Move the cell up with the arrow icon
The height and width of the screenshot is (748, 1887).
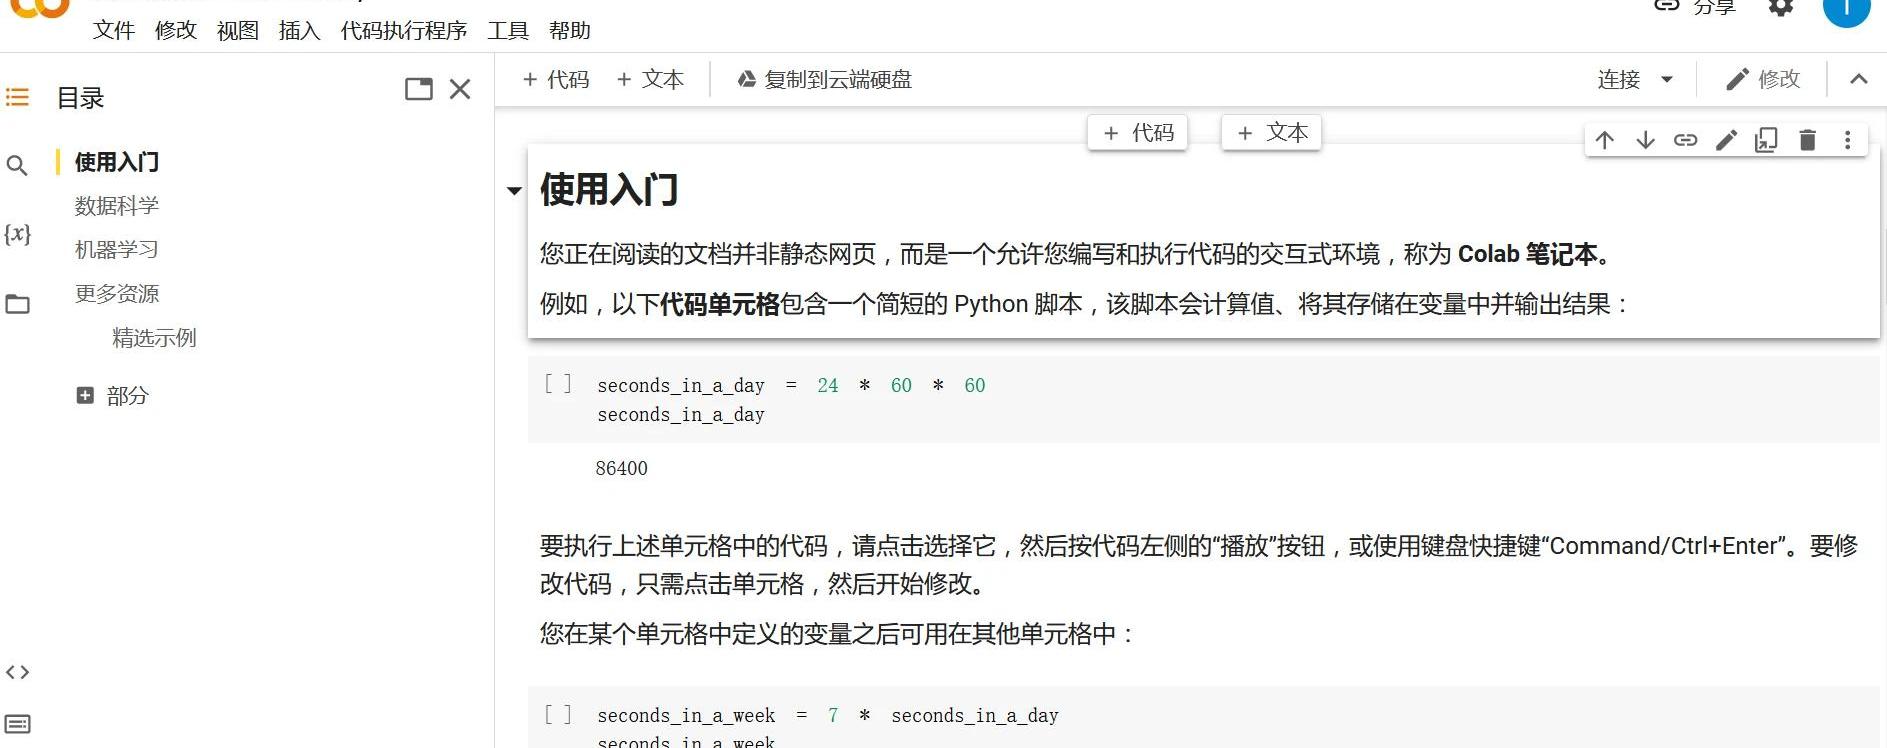tap(1605, 140)
